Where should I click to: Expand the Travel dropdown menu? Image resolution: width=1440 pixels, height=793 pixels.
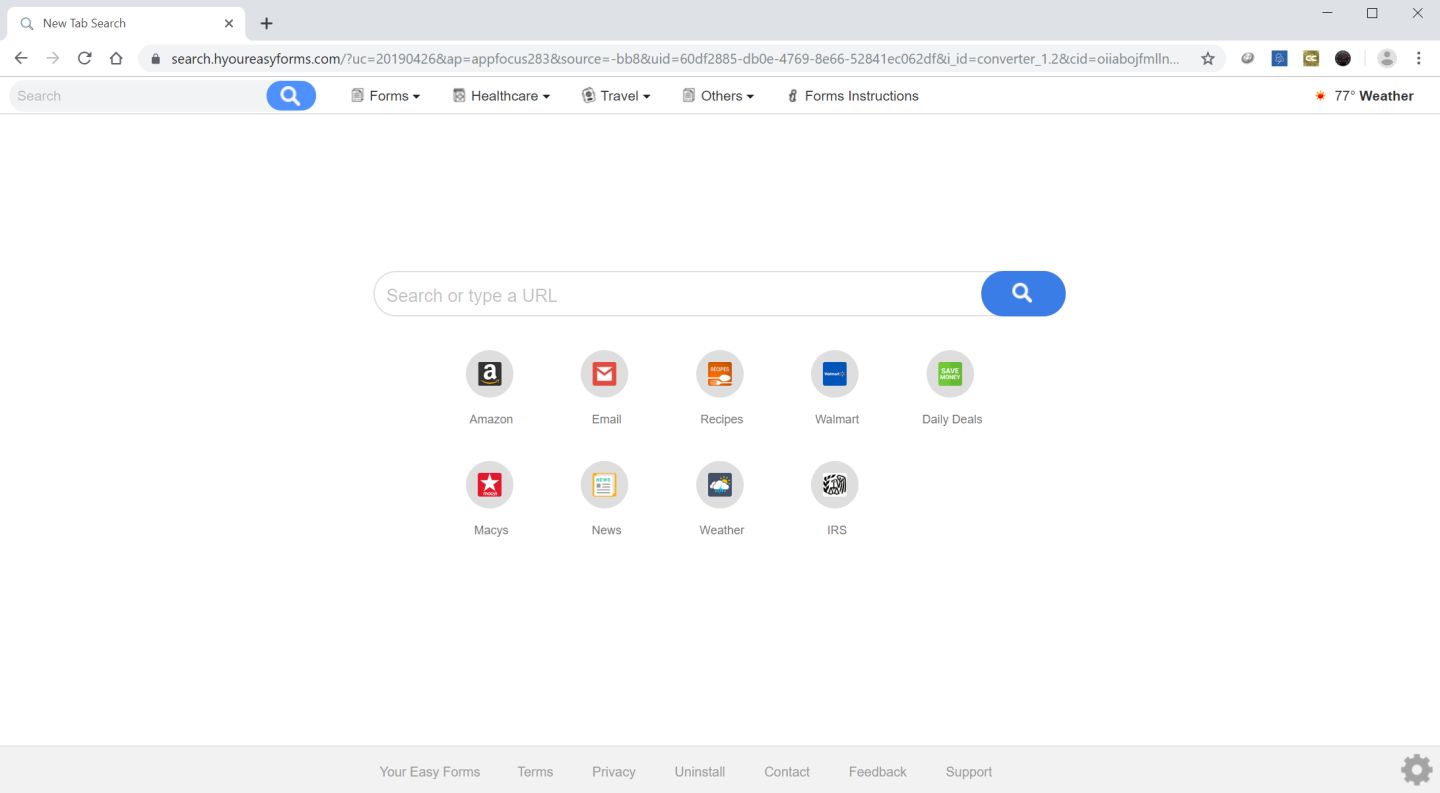[616, 96]
